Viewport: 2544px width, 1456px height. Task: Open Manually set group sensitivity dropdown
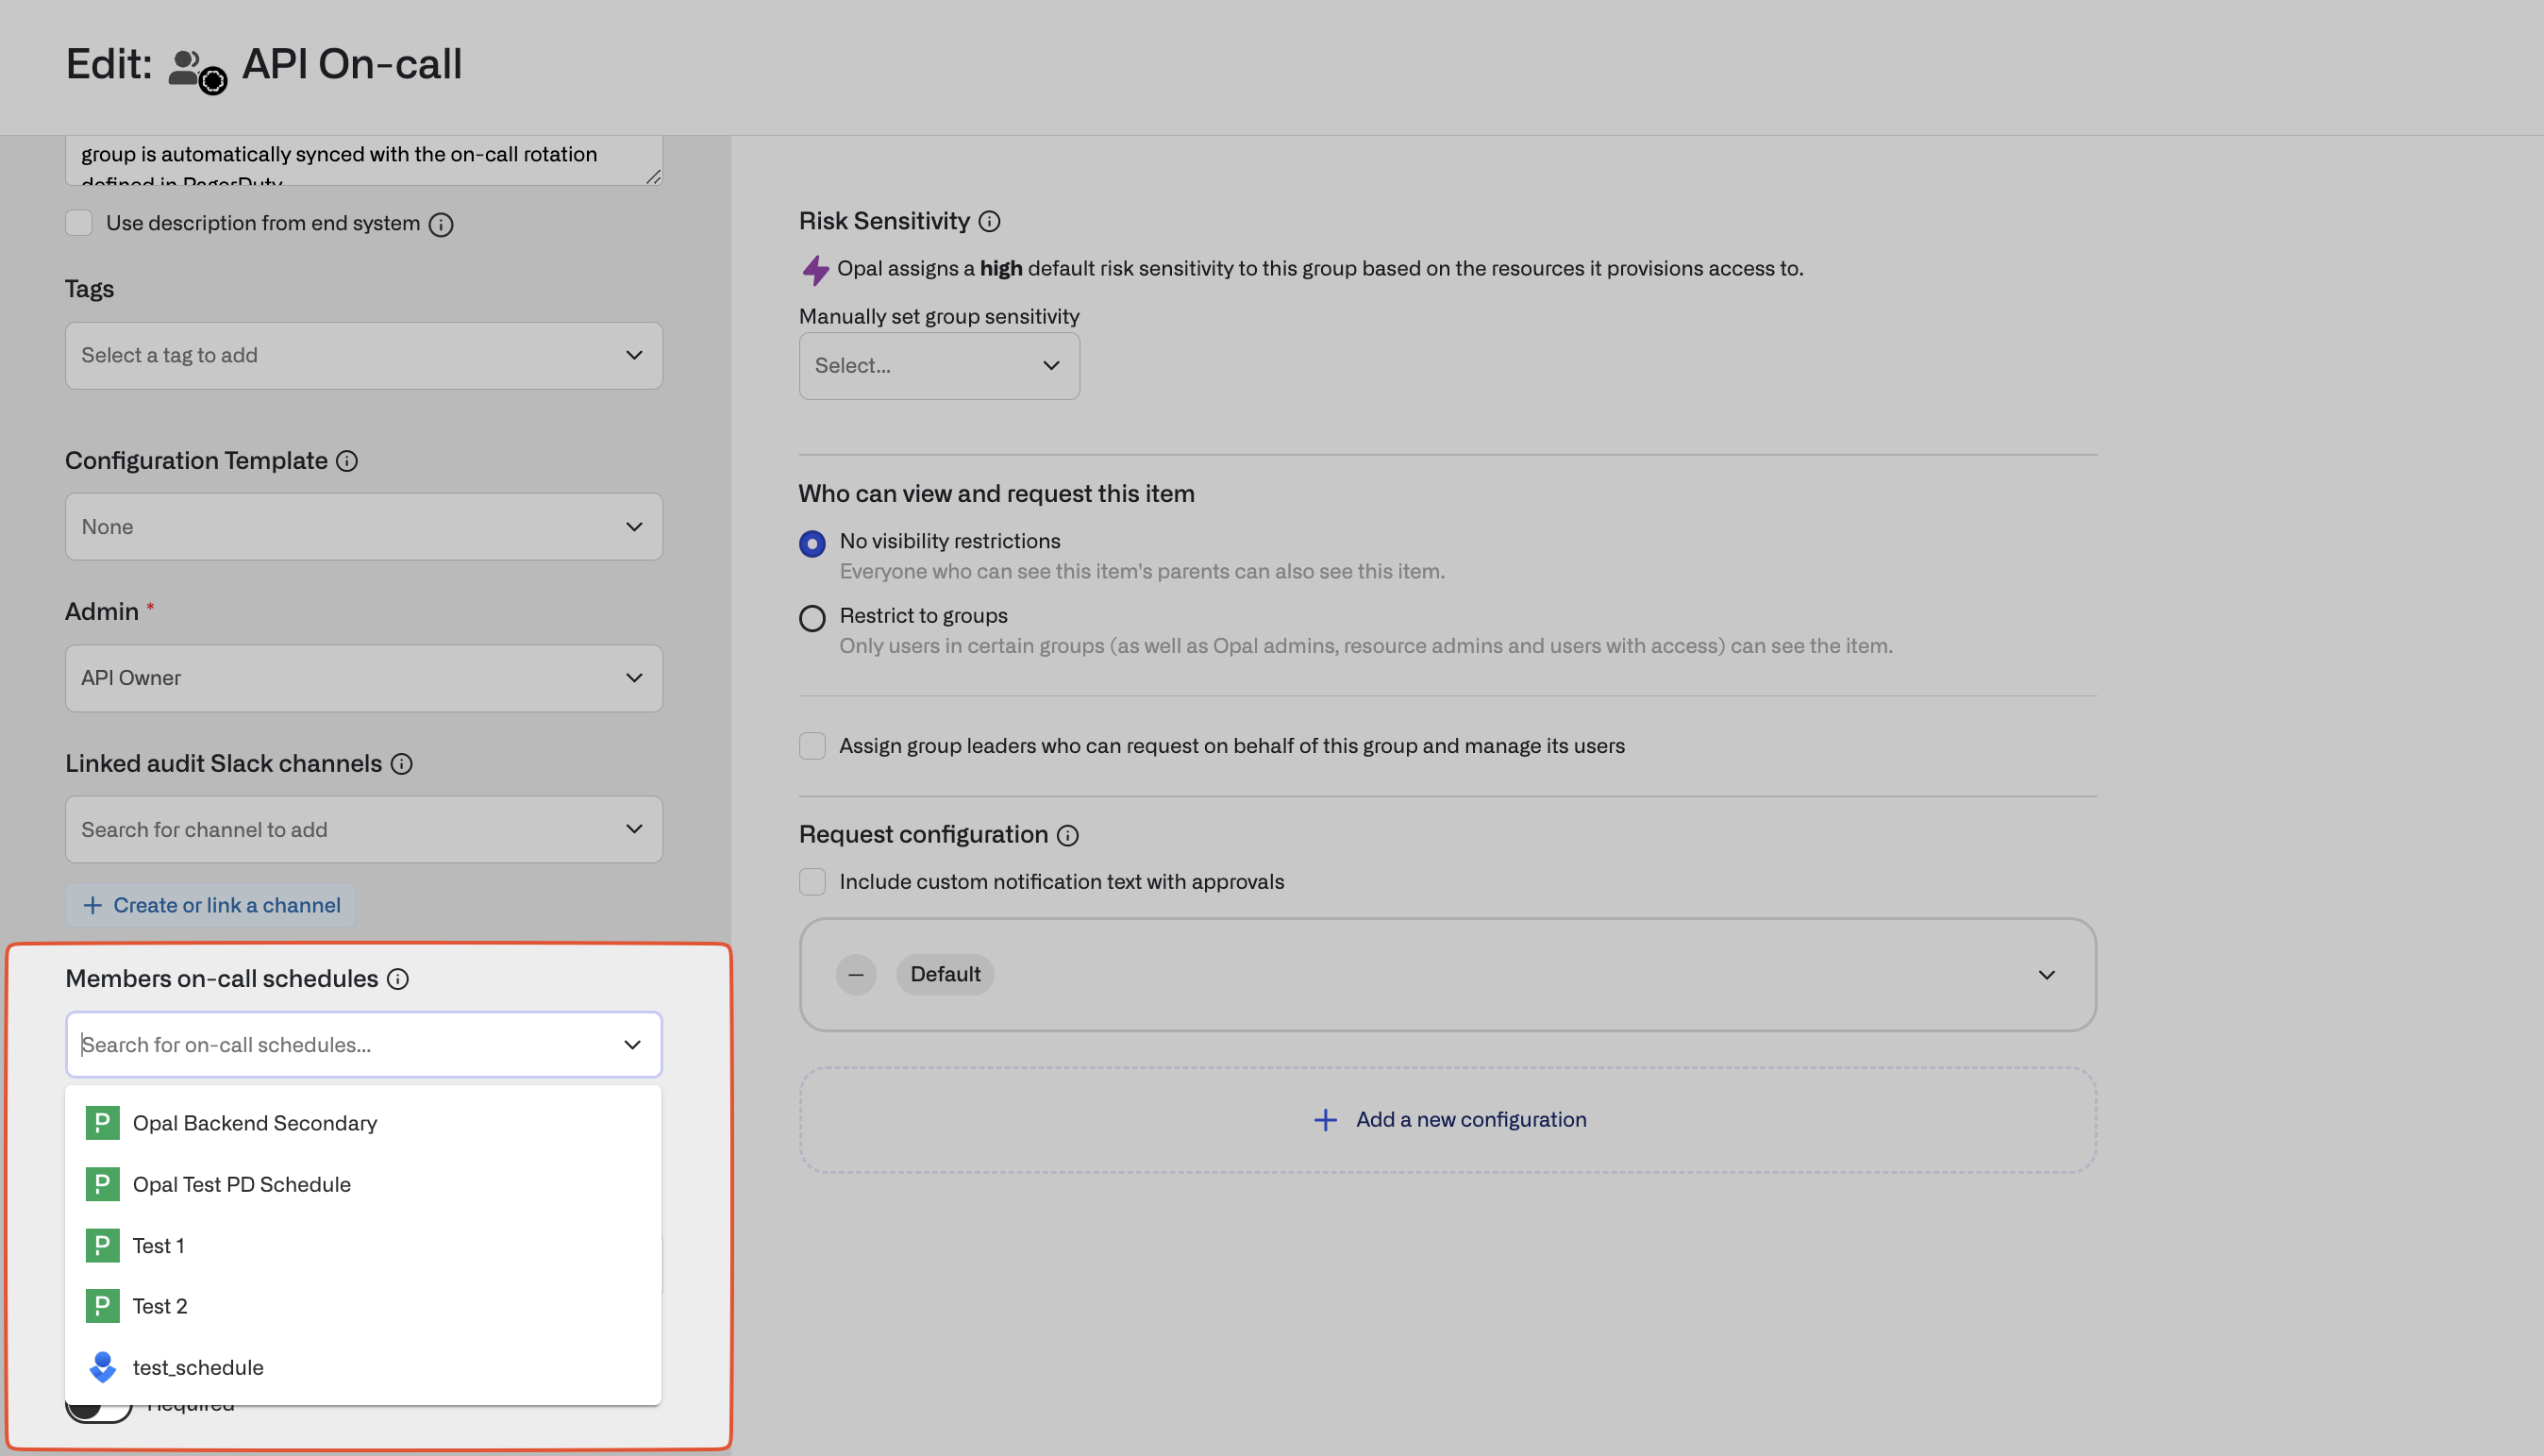[x=938, y=366]
